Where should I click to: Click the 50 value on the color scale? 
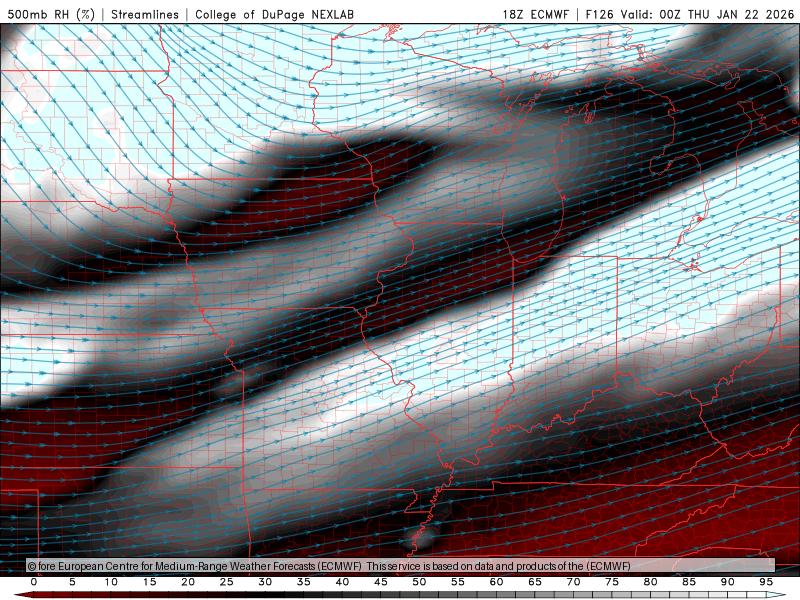click(x=419, y=582)
